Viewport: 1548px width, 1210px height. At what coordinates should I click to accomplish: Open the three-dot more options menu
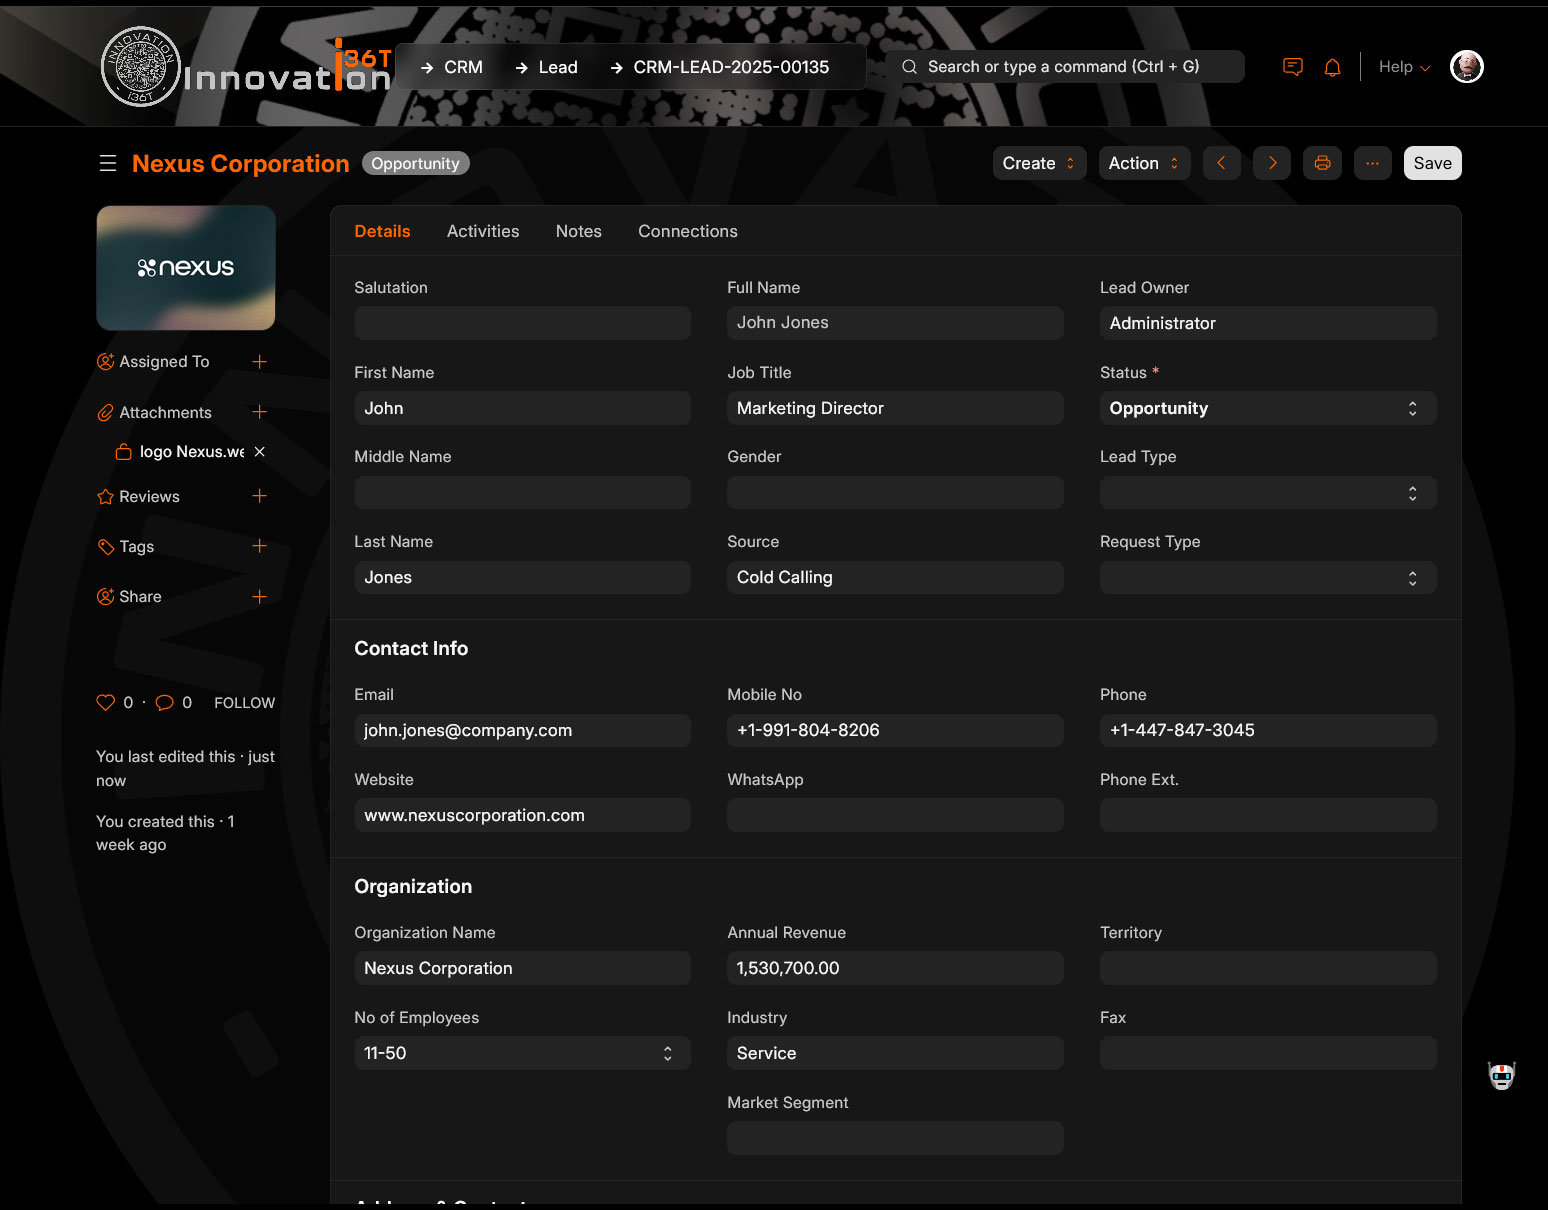coord(1372,163)
